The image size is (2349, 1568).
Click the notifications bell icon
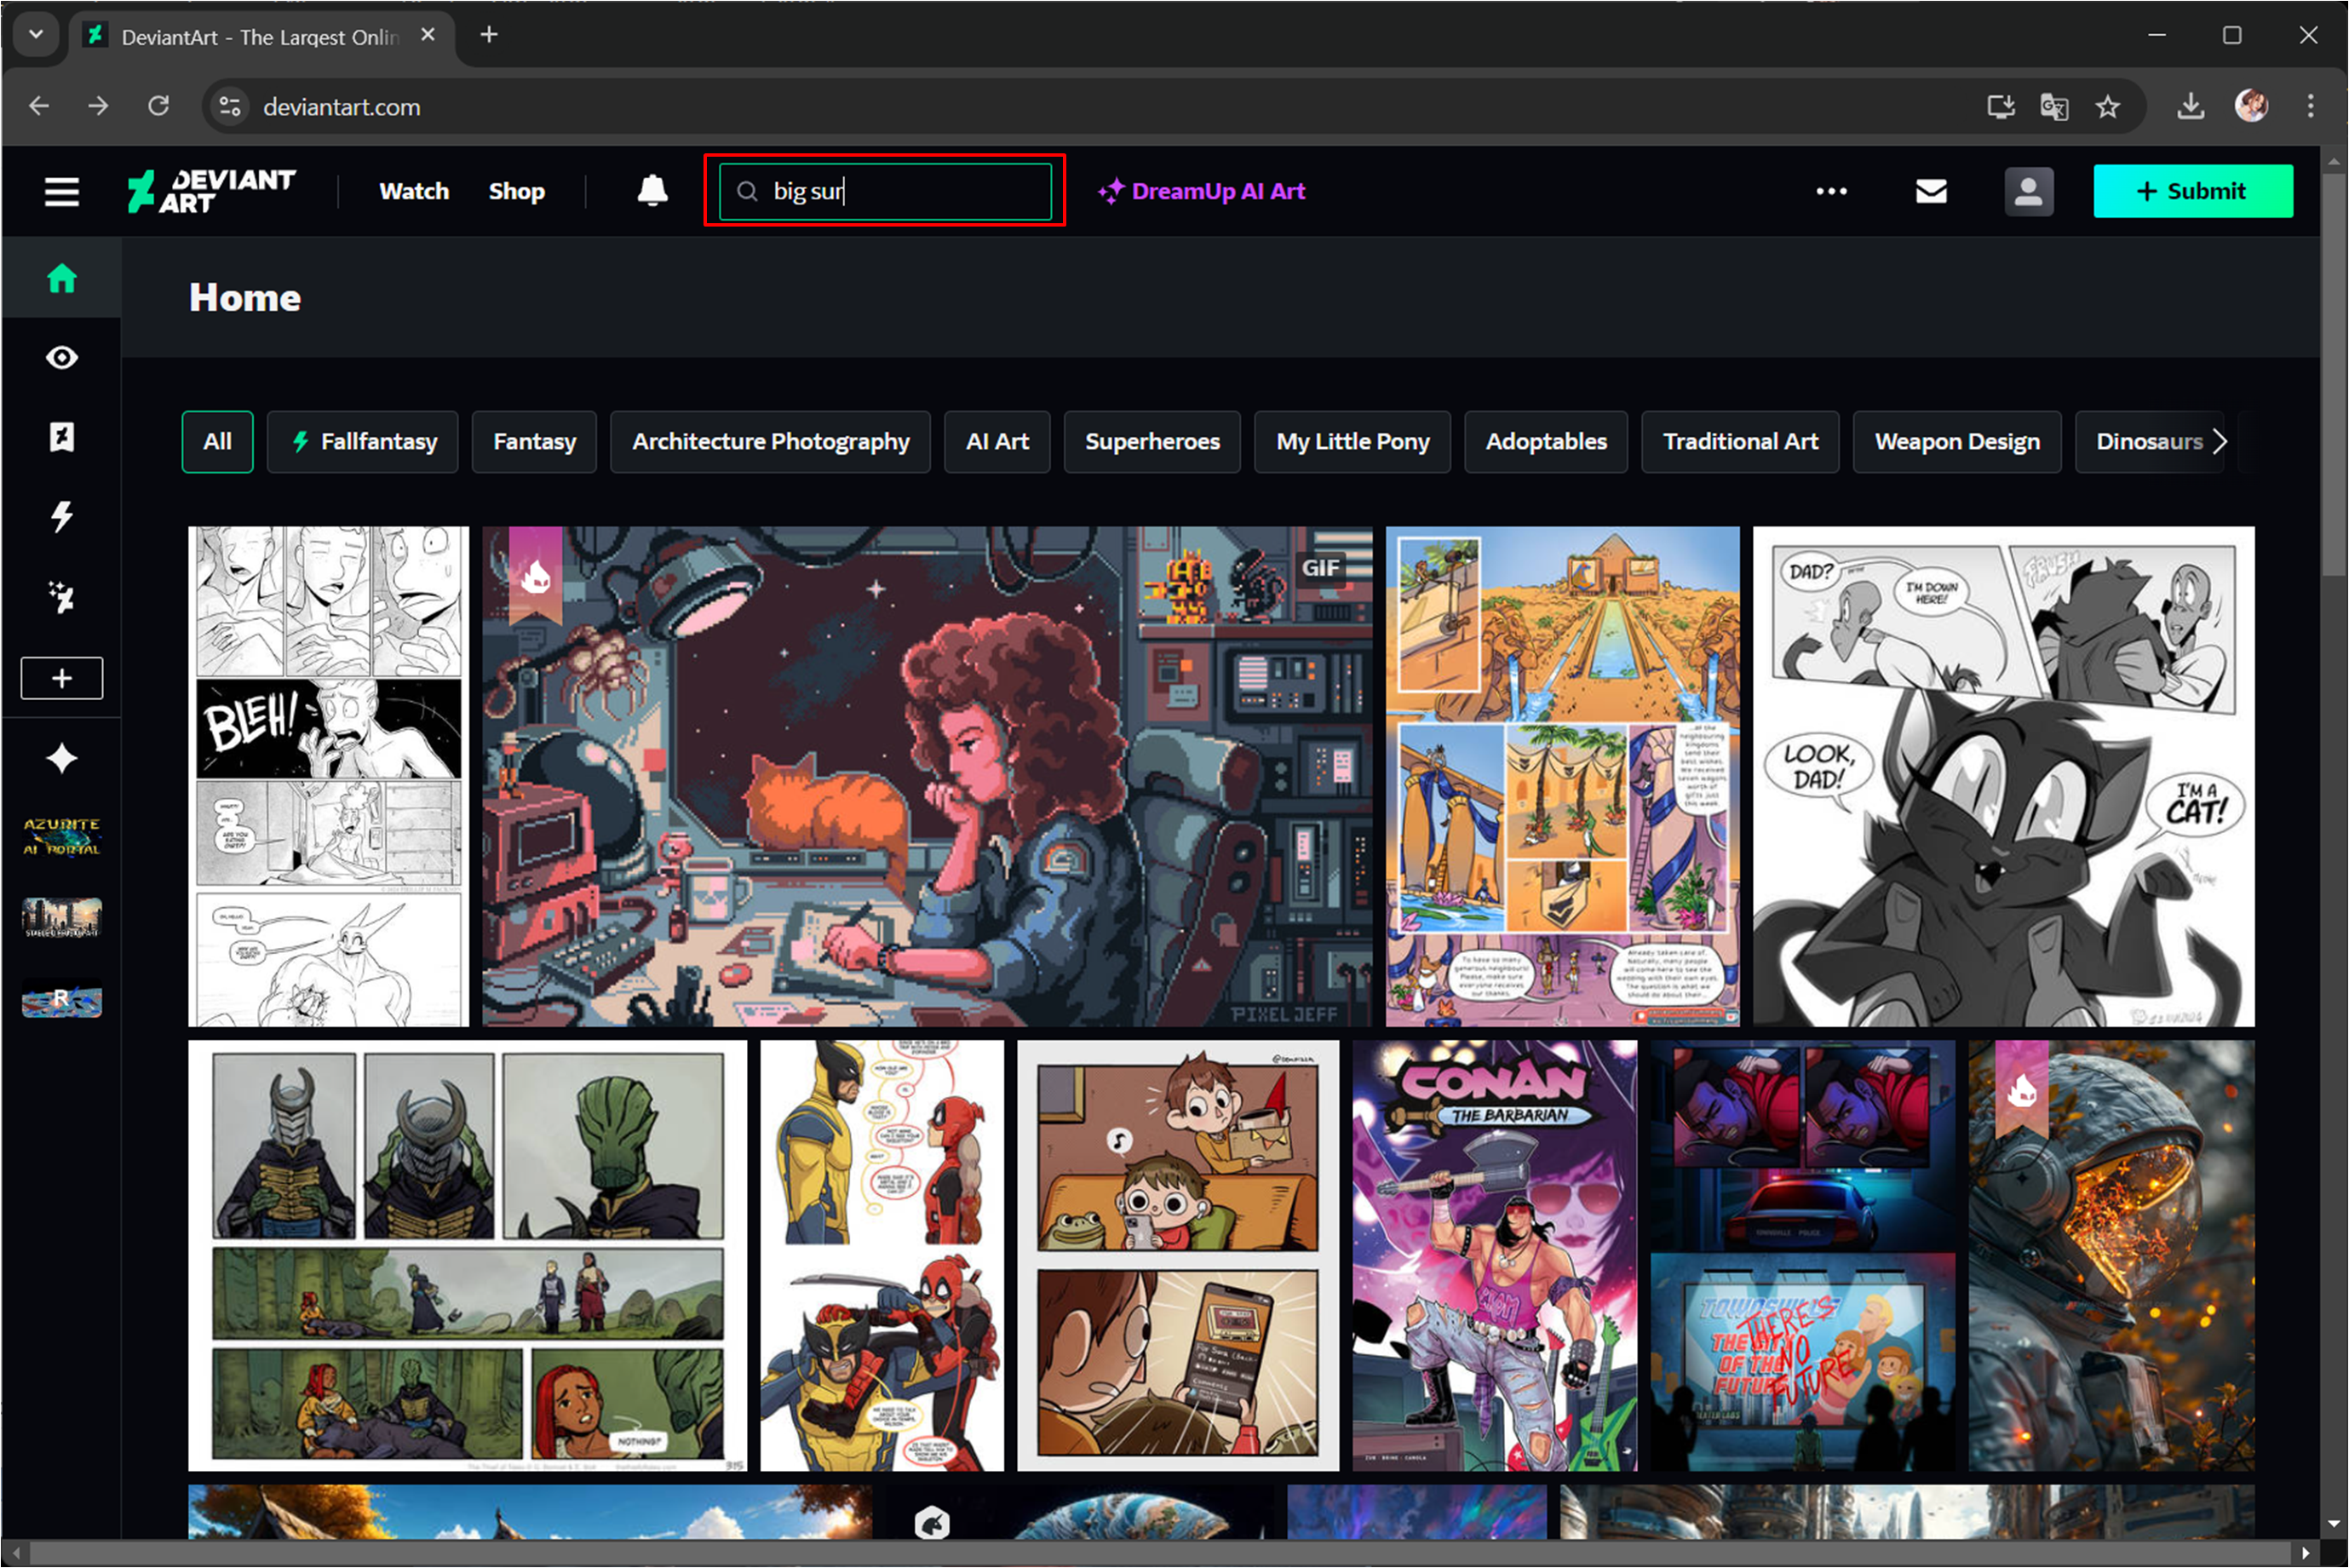(x=652, y=190)
